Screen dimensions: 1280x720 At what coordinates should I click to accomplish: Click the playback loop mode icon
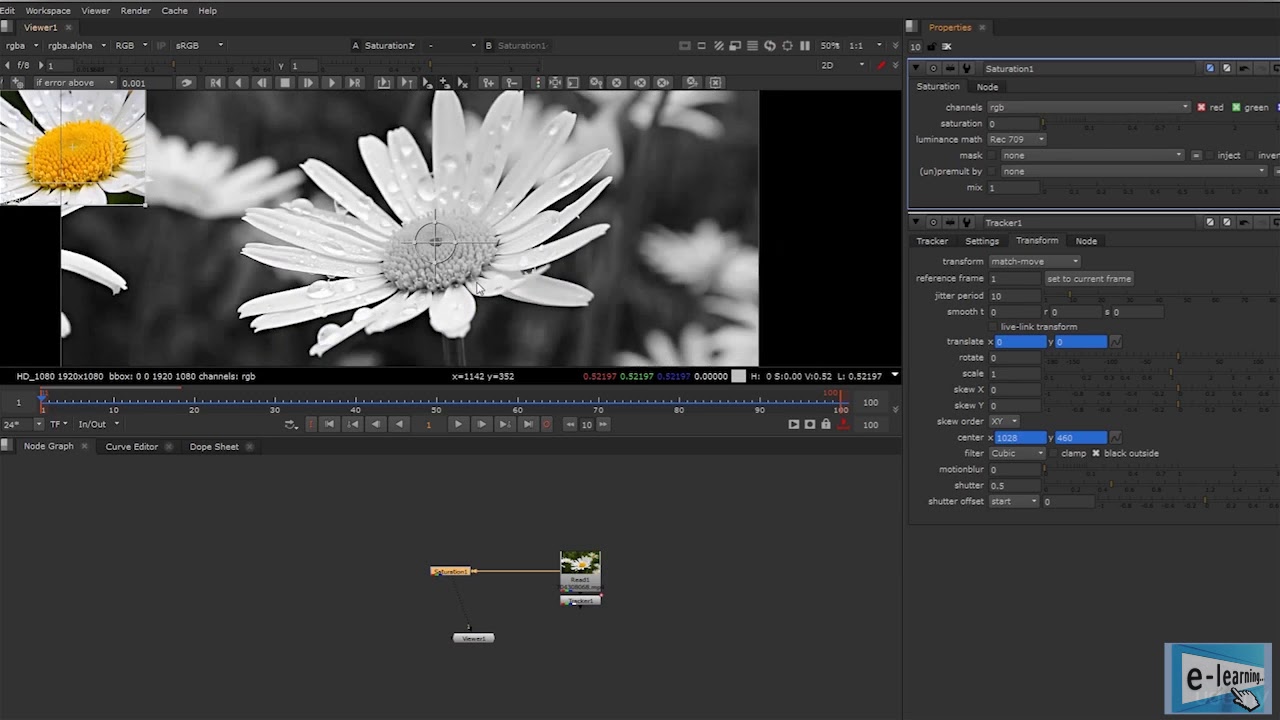coord(290,425)
